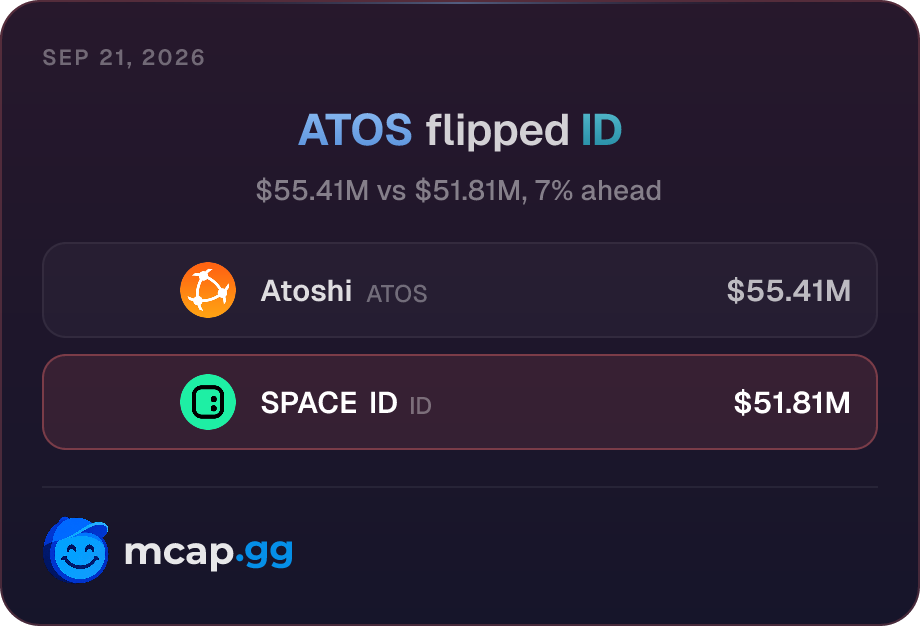Click the gray ATOS ticker label
Image resolution: width=920 pixels, height=626 pixels.
[397, 293]
